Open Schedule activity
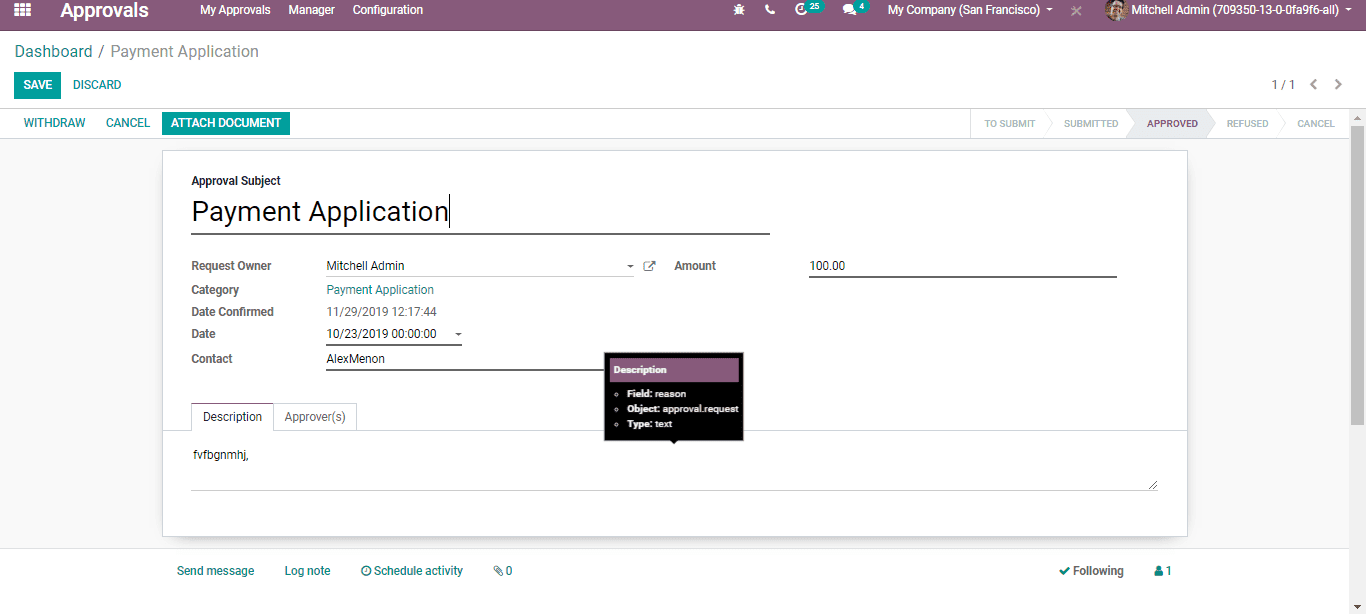Screen dimensions: 1366x614 [x=412, y=571]
